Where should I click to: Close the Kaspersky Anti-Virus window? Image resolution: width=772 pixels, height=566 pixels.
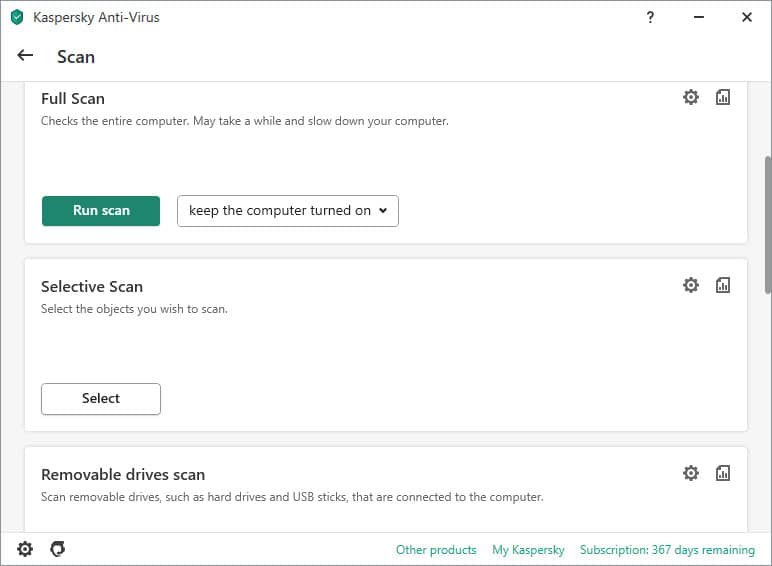point(747,17)
